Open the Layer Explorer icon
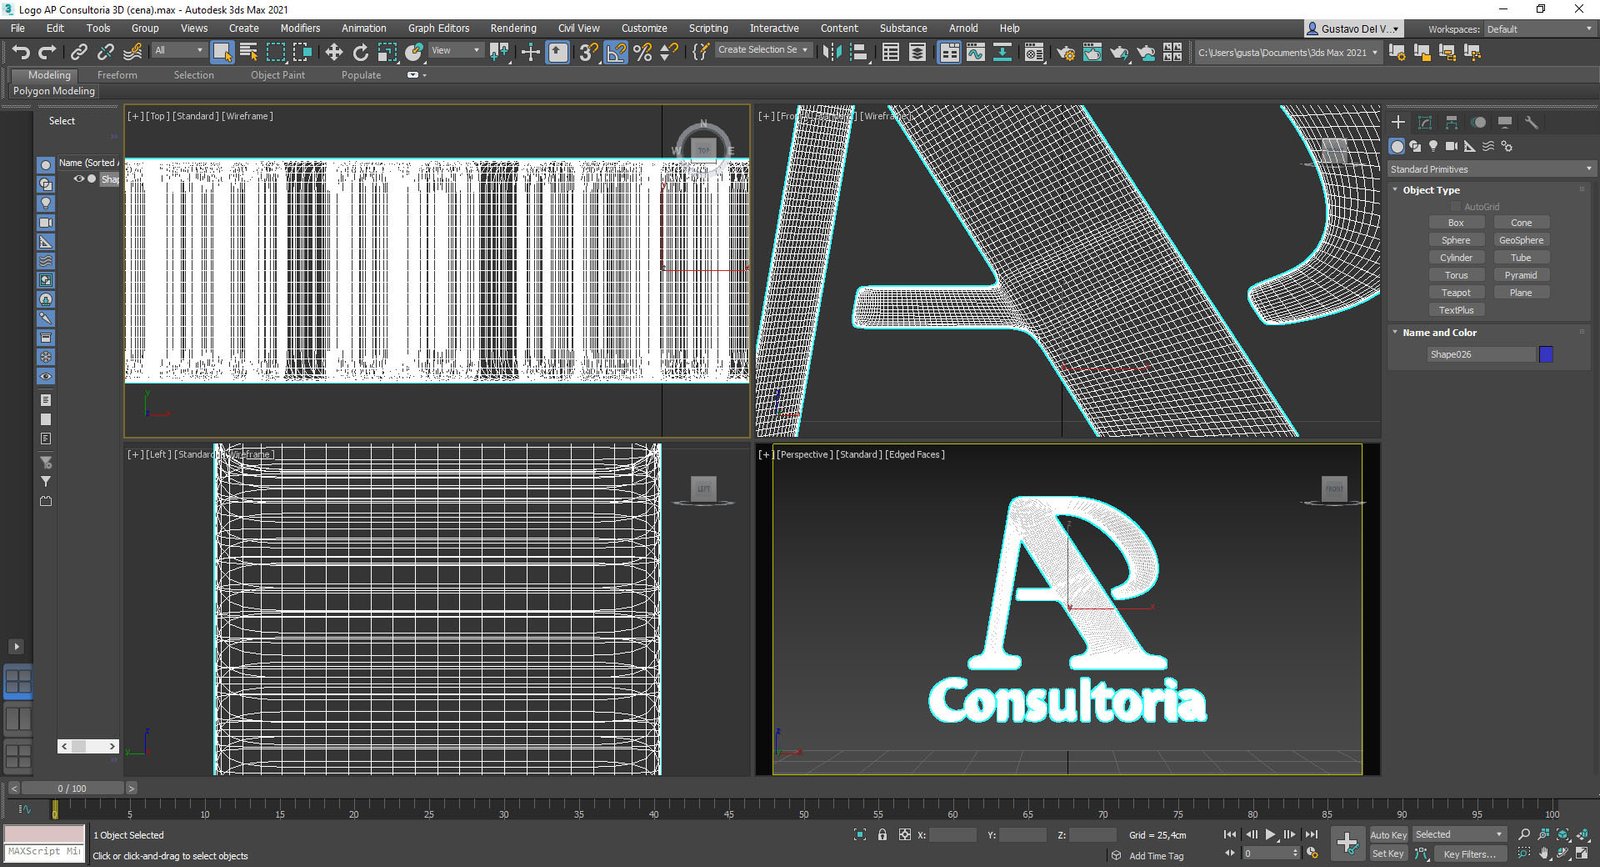This screenshot has height=867, width=1600. pyautogui.click(x=917, y=52)
